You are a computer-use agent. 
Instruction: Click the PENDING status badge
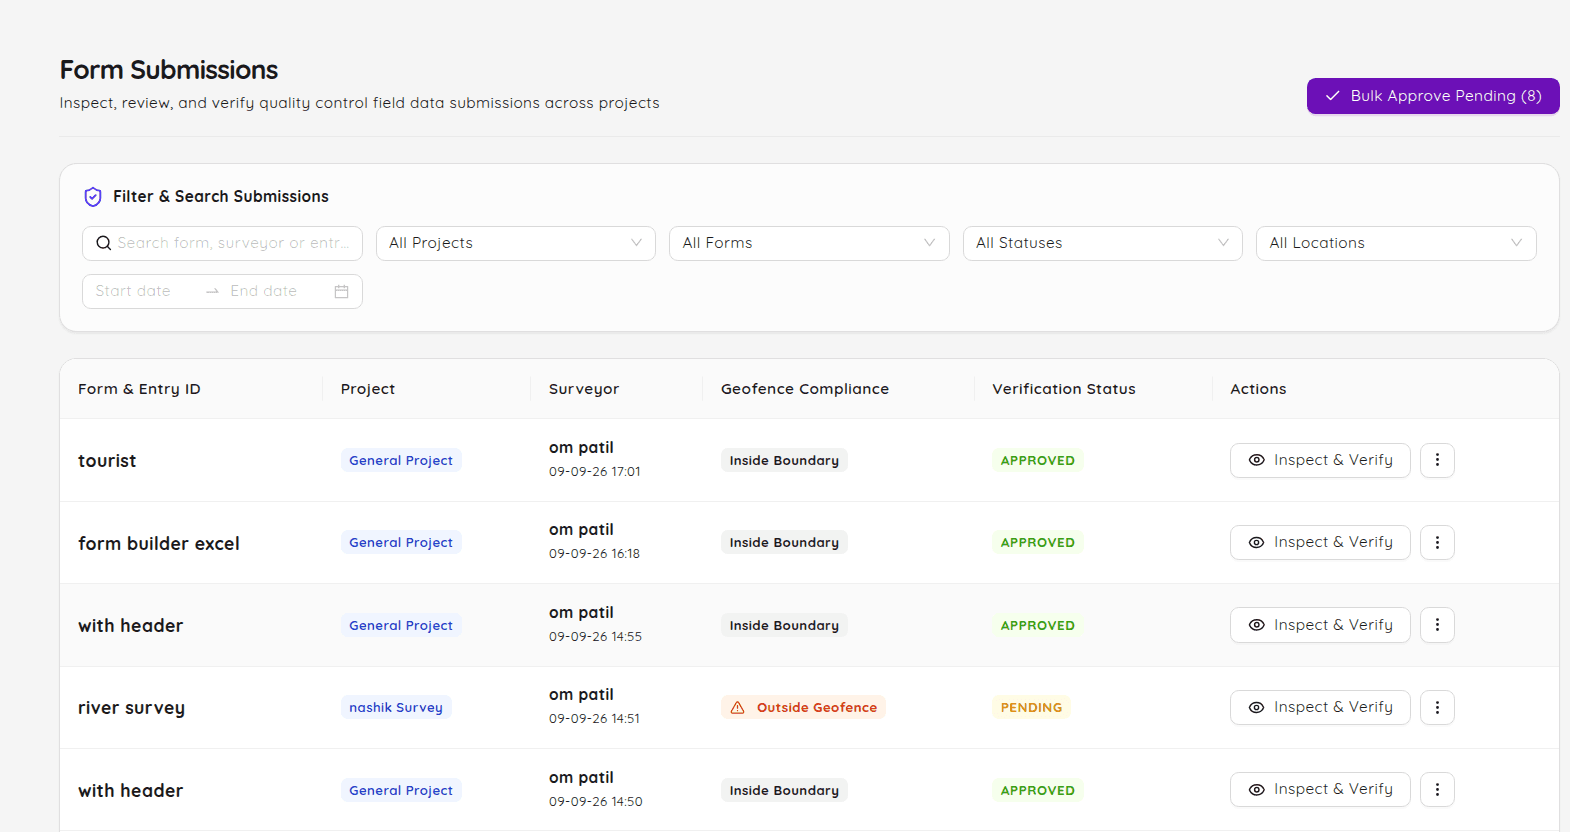coord(1031,707)
